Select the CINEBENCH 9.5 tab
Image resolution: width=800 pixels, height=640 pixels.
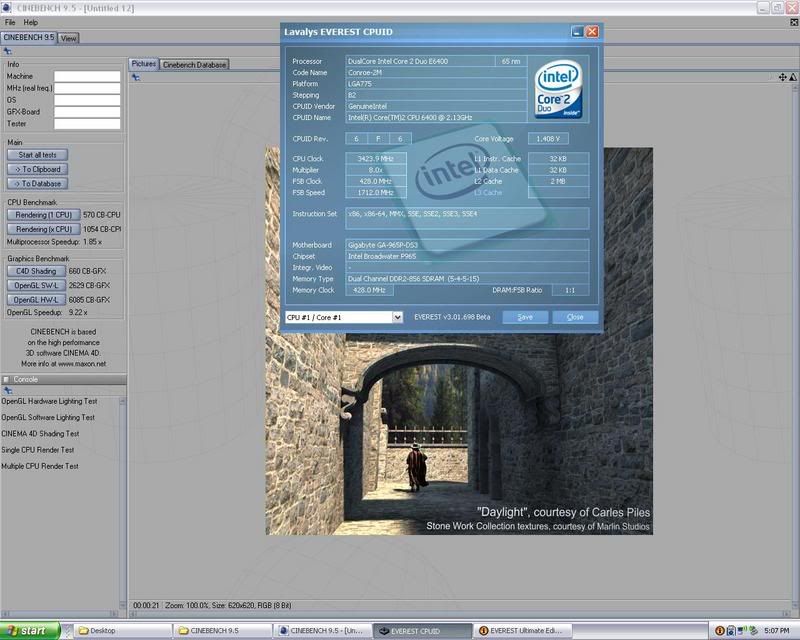(x=29, y=37)
